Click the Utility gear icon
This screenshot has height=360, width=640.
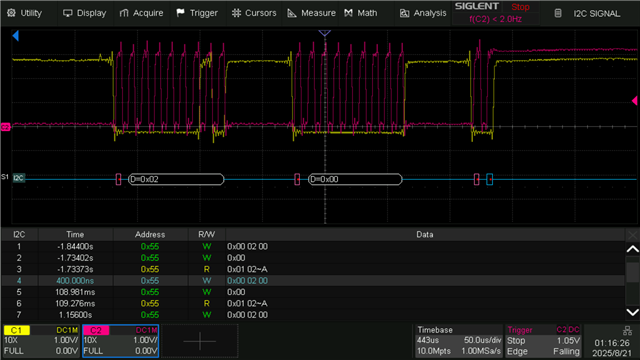(x=11, y=13)
